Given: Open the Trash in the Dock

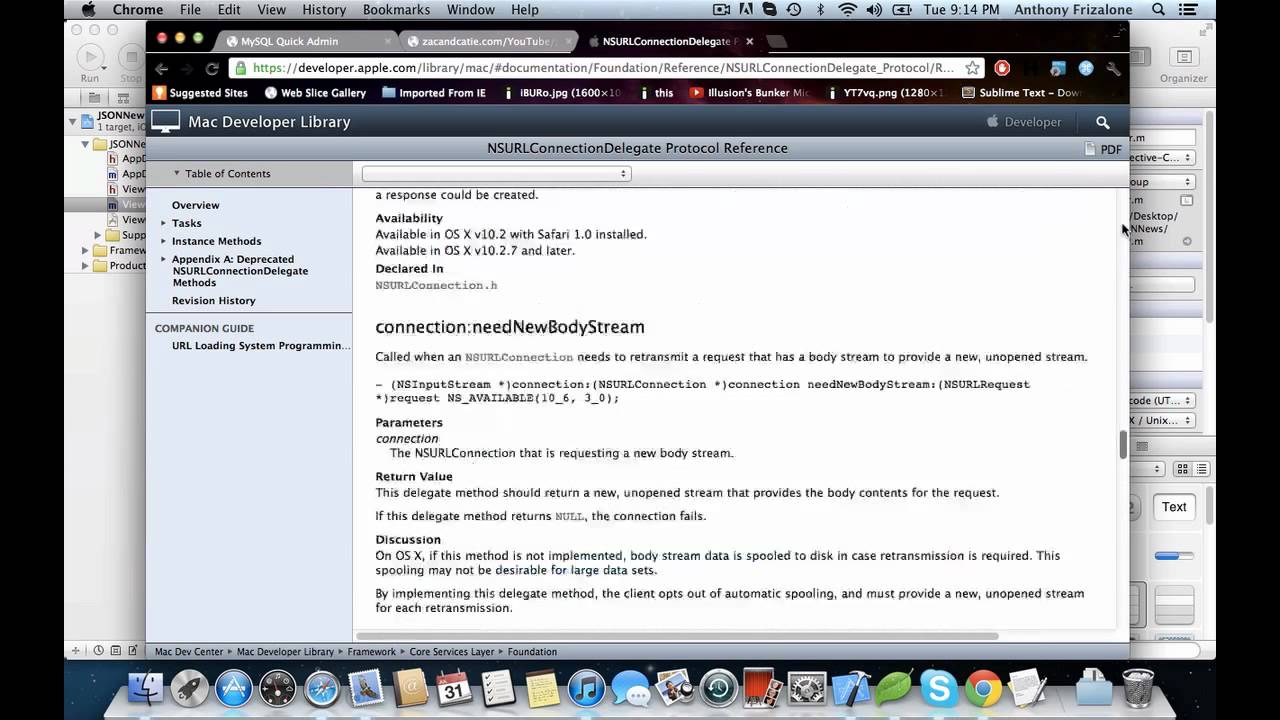Looking at the screenshot, I should pyautogui.click(x=1138, y=688).
